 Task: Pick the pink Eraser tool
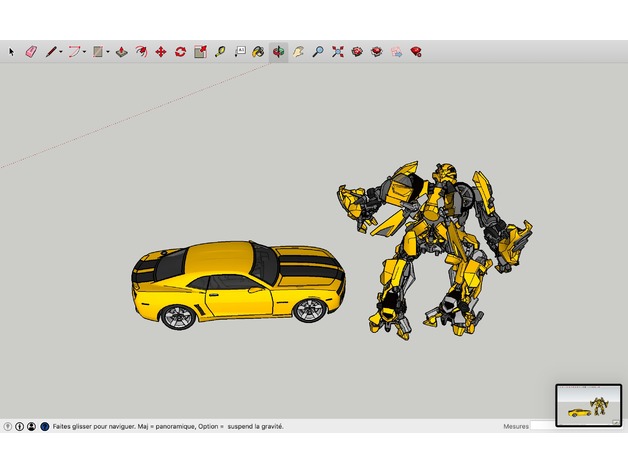[31, 52]
